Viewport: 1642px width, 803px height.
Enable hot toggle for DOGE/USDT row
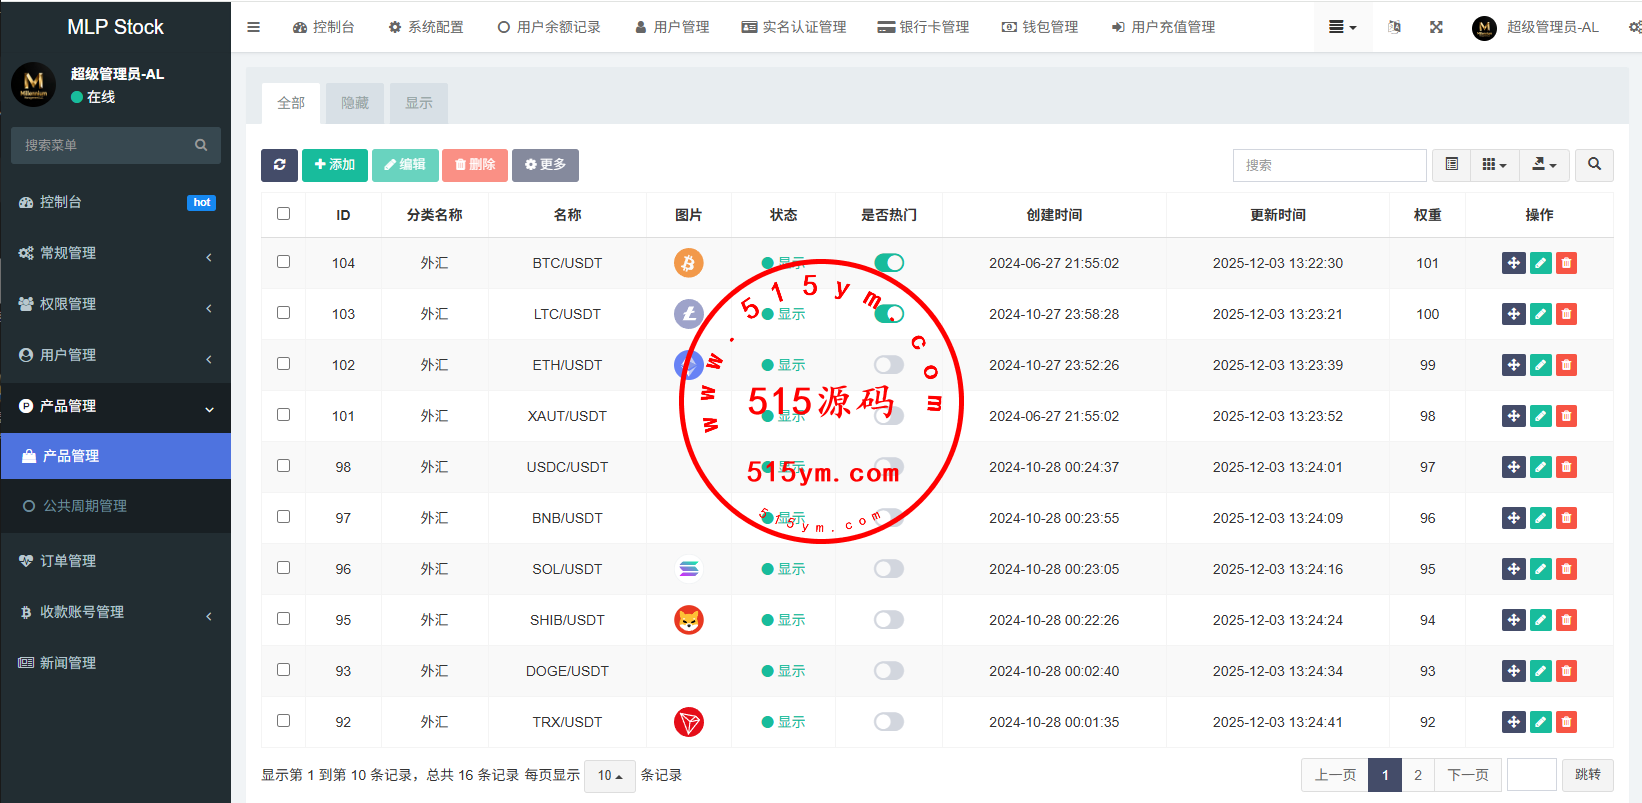coord(888,671)
